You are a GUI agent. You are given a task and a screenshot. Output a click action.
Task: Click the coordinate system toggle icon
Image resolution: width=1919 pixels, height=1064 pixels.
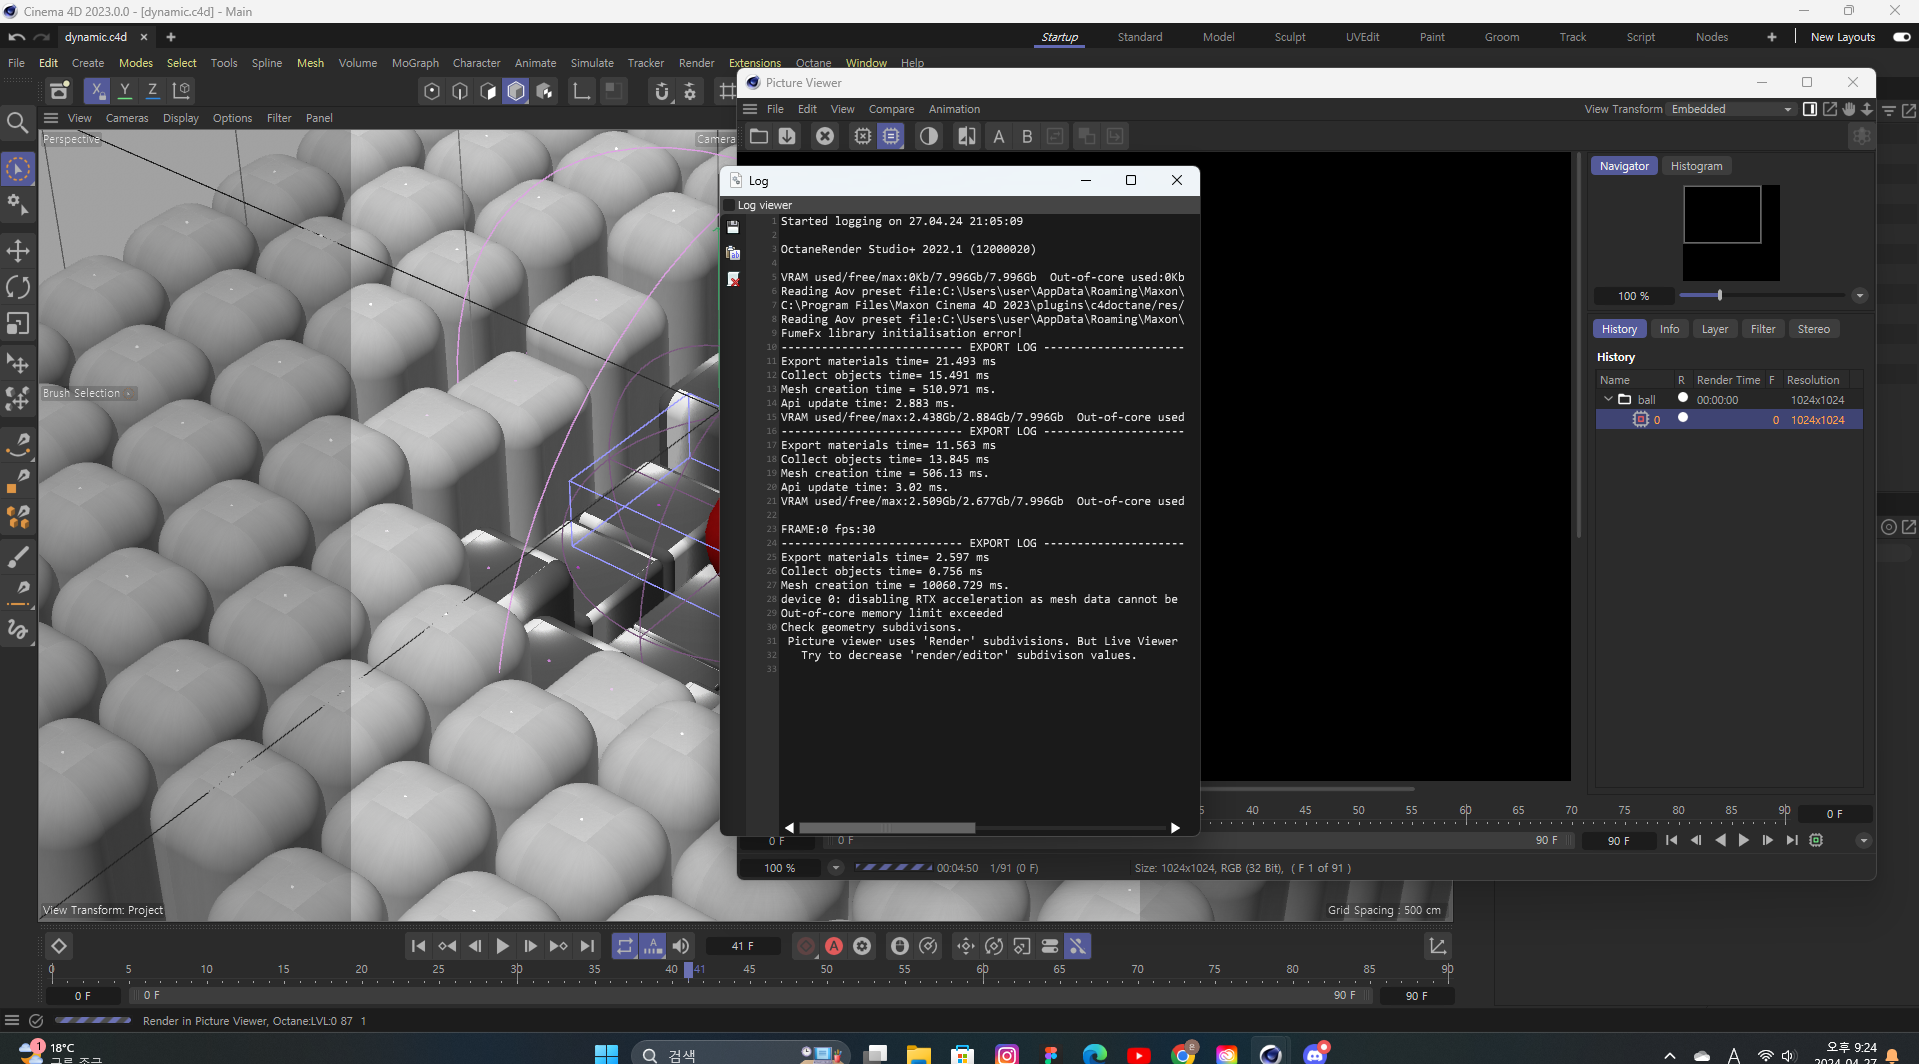(182, 91)
